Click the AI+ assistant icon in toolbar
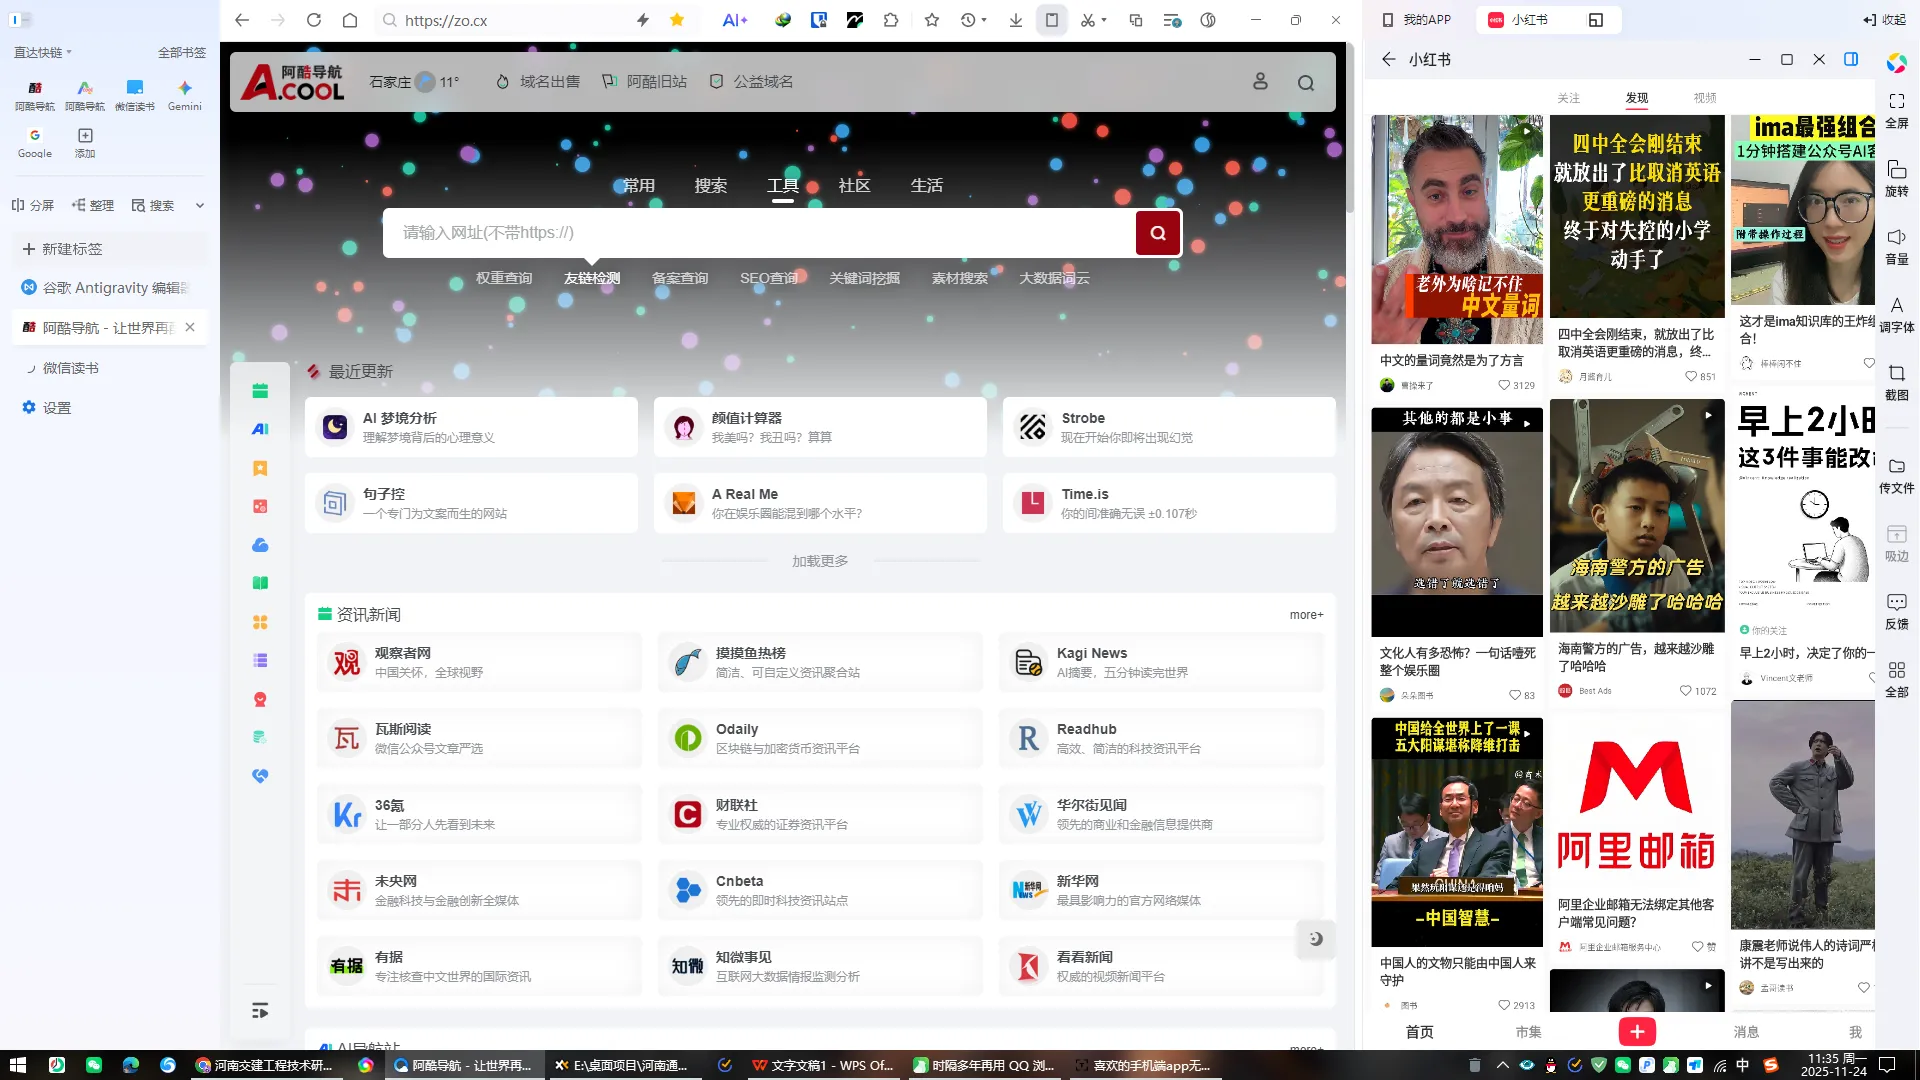 click(735, 20)
